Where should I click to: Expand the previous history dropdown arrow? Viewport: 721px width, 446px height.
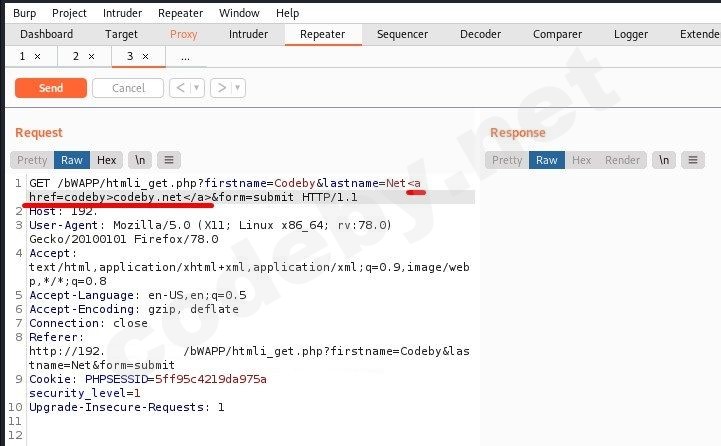[196, 88]
